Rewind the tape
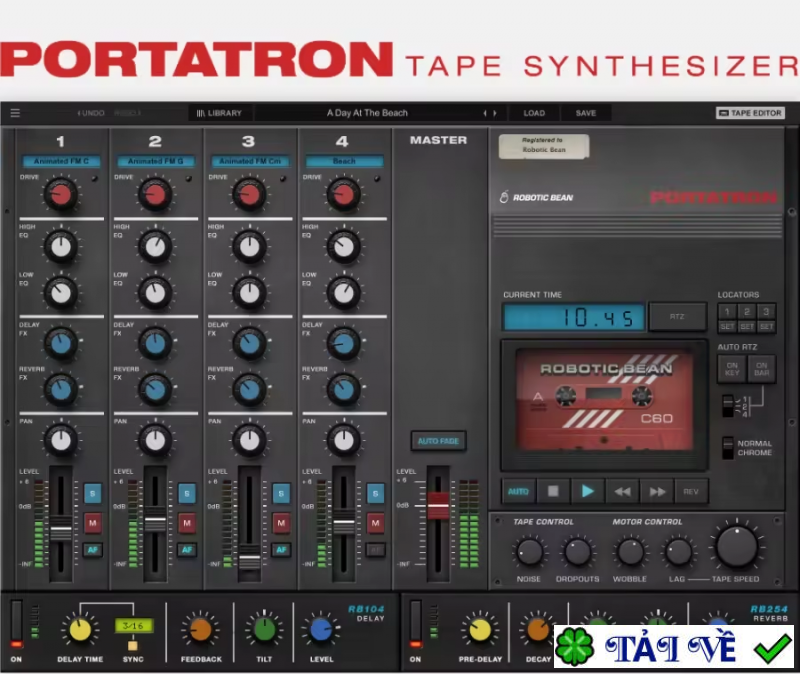 point(622,491)
